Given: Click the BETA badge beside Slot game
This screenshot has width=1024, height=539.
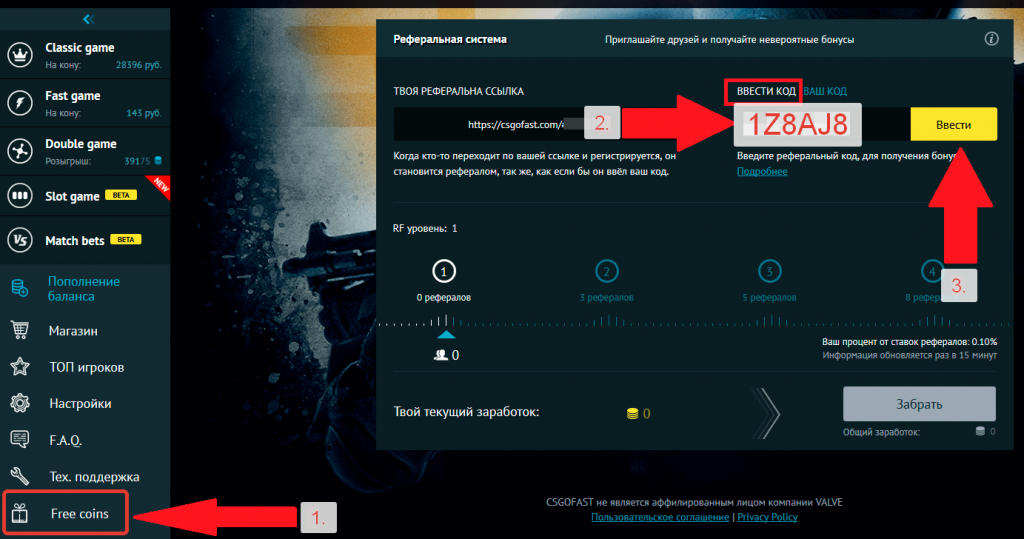Looking at the screenshot, I should [121, 195].
